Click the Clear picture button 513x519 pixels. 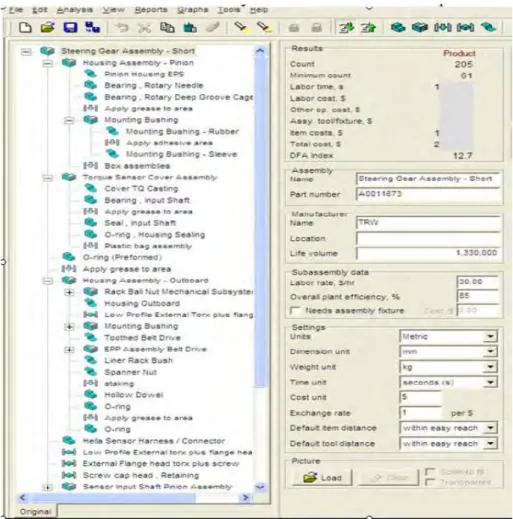(x=388, y=478)
